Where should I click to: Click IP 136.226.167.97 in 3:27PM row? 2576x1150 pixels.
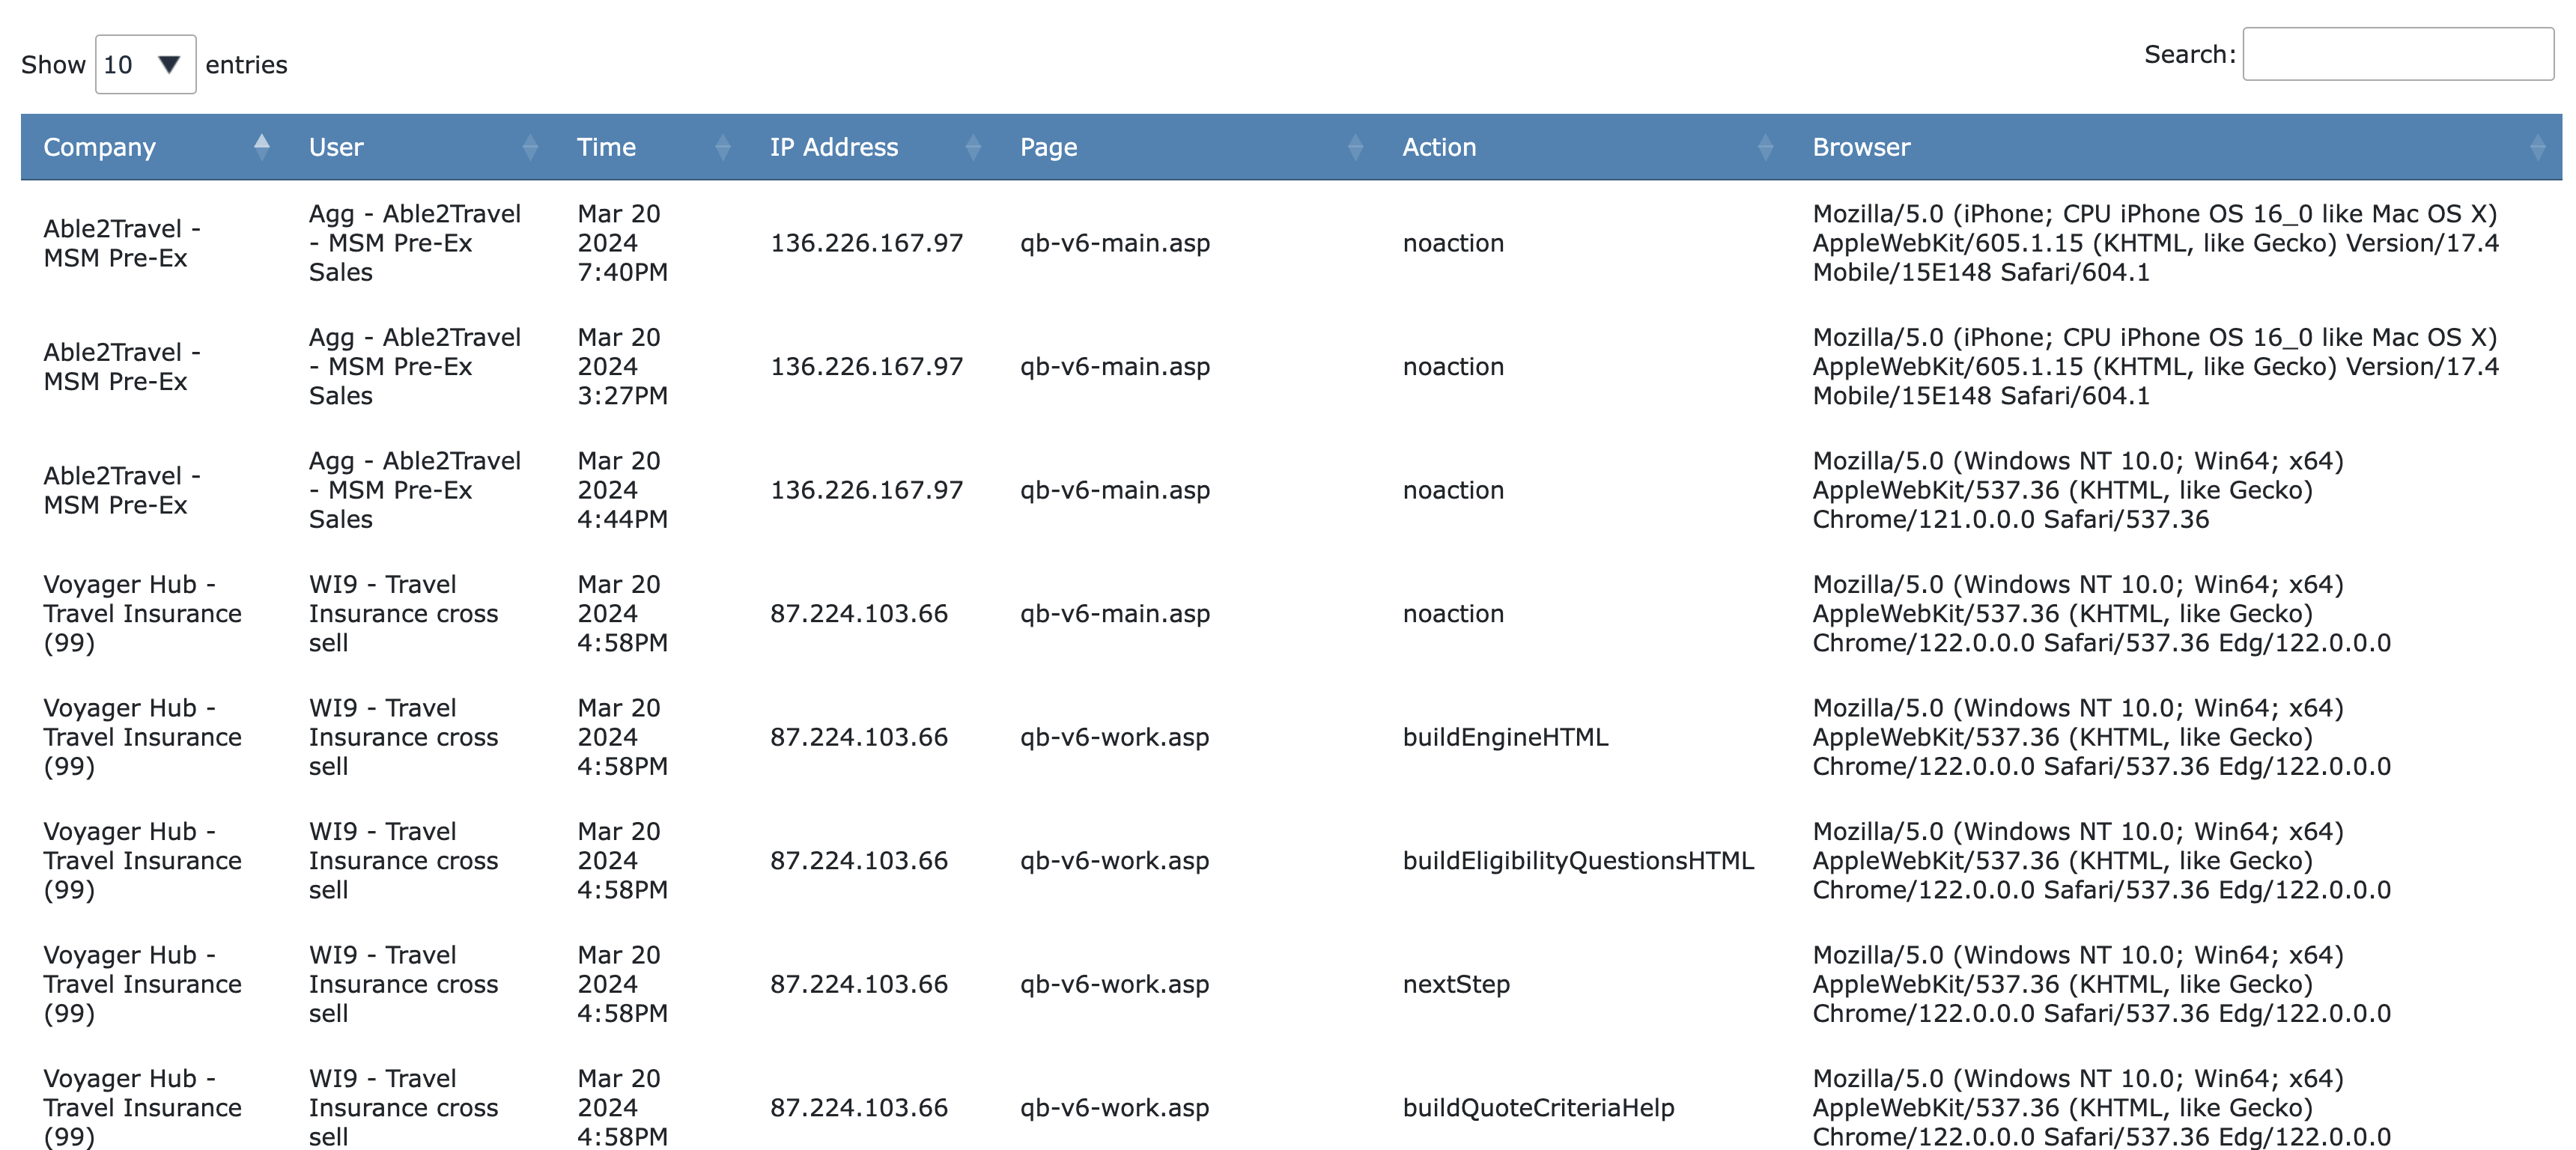coord(866,367)
